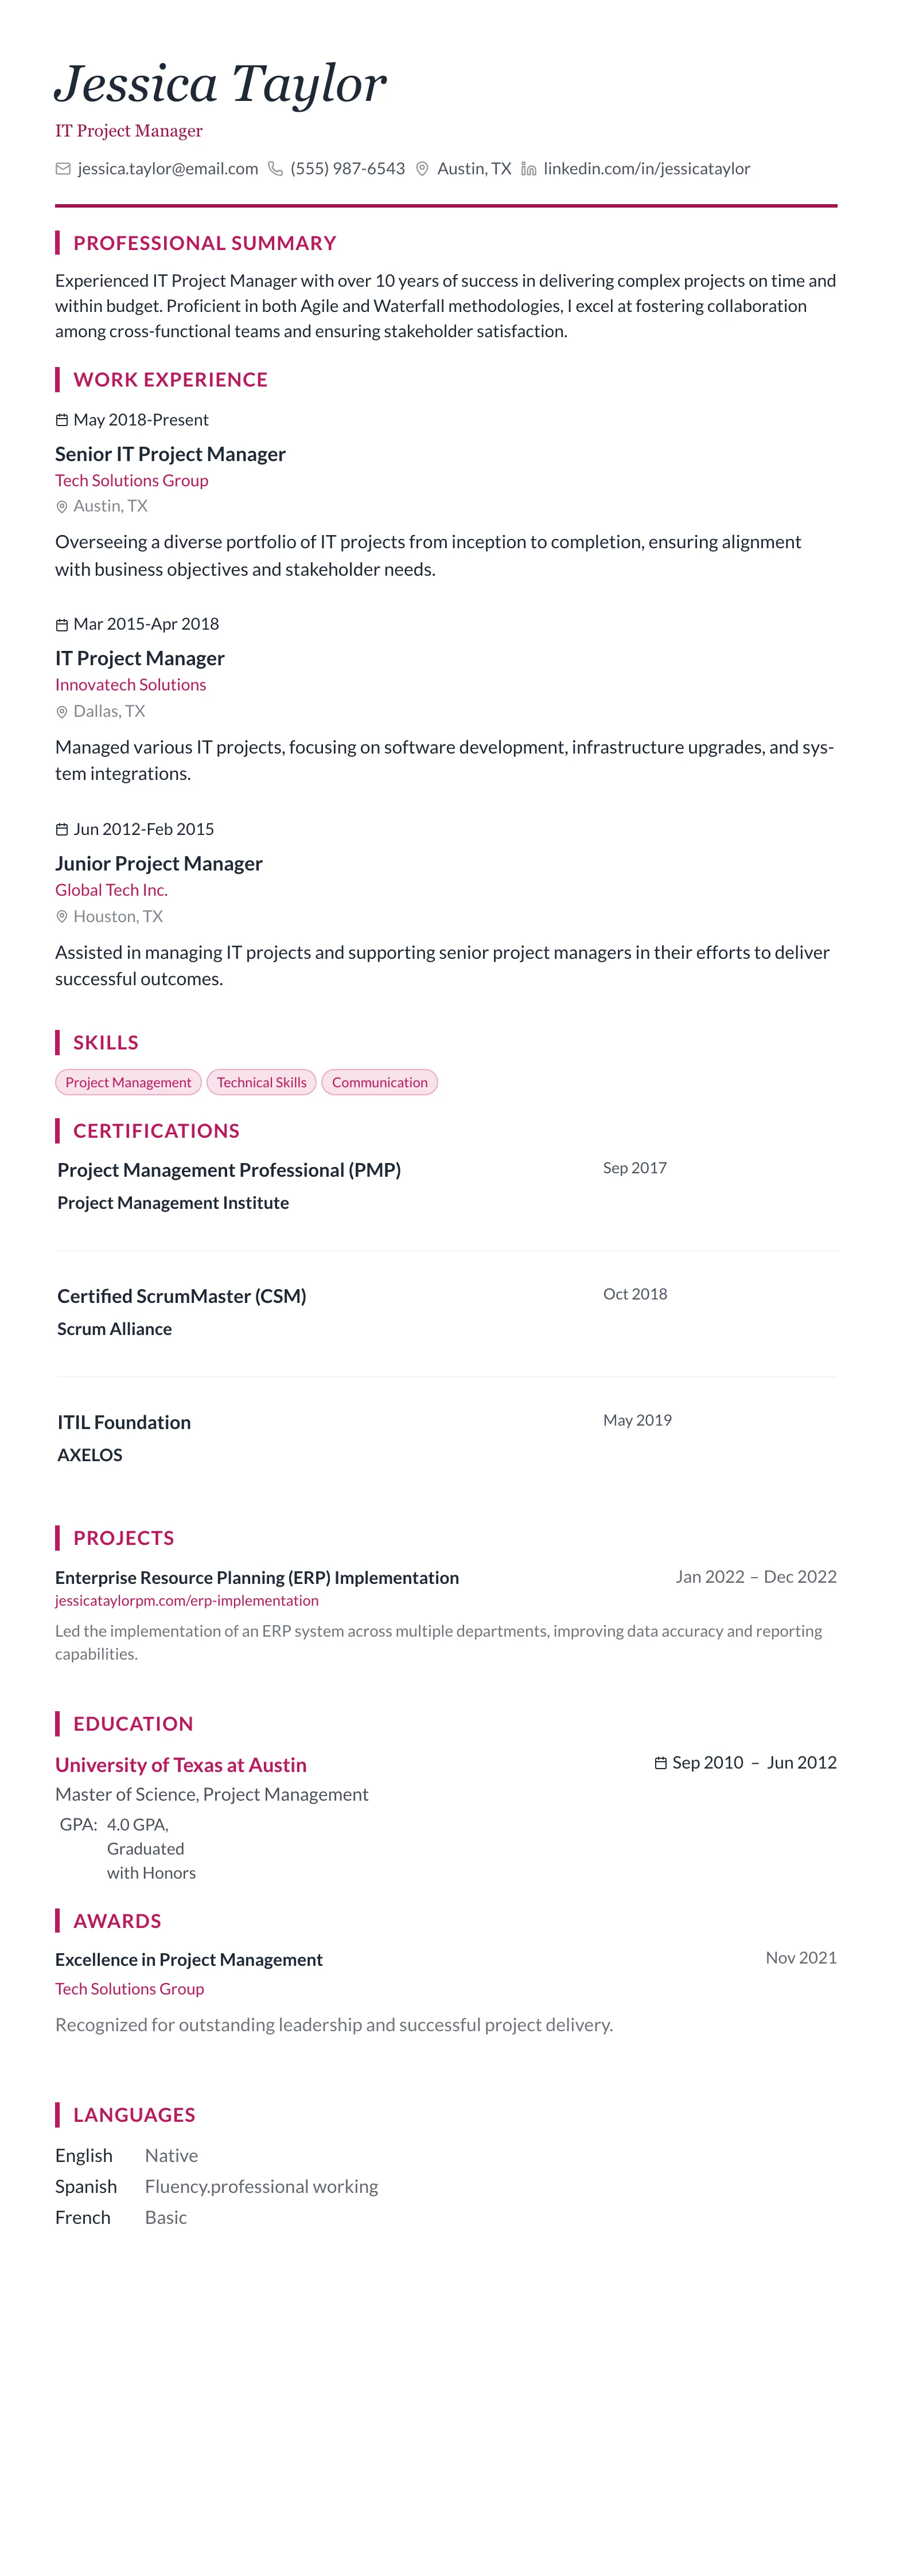This screenshot has width=911, height=2576.
Task: Open the linkedin.com/in/jessicataylor profile link
Action: pyautogui.click(x=646, y=169)
